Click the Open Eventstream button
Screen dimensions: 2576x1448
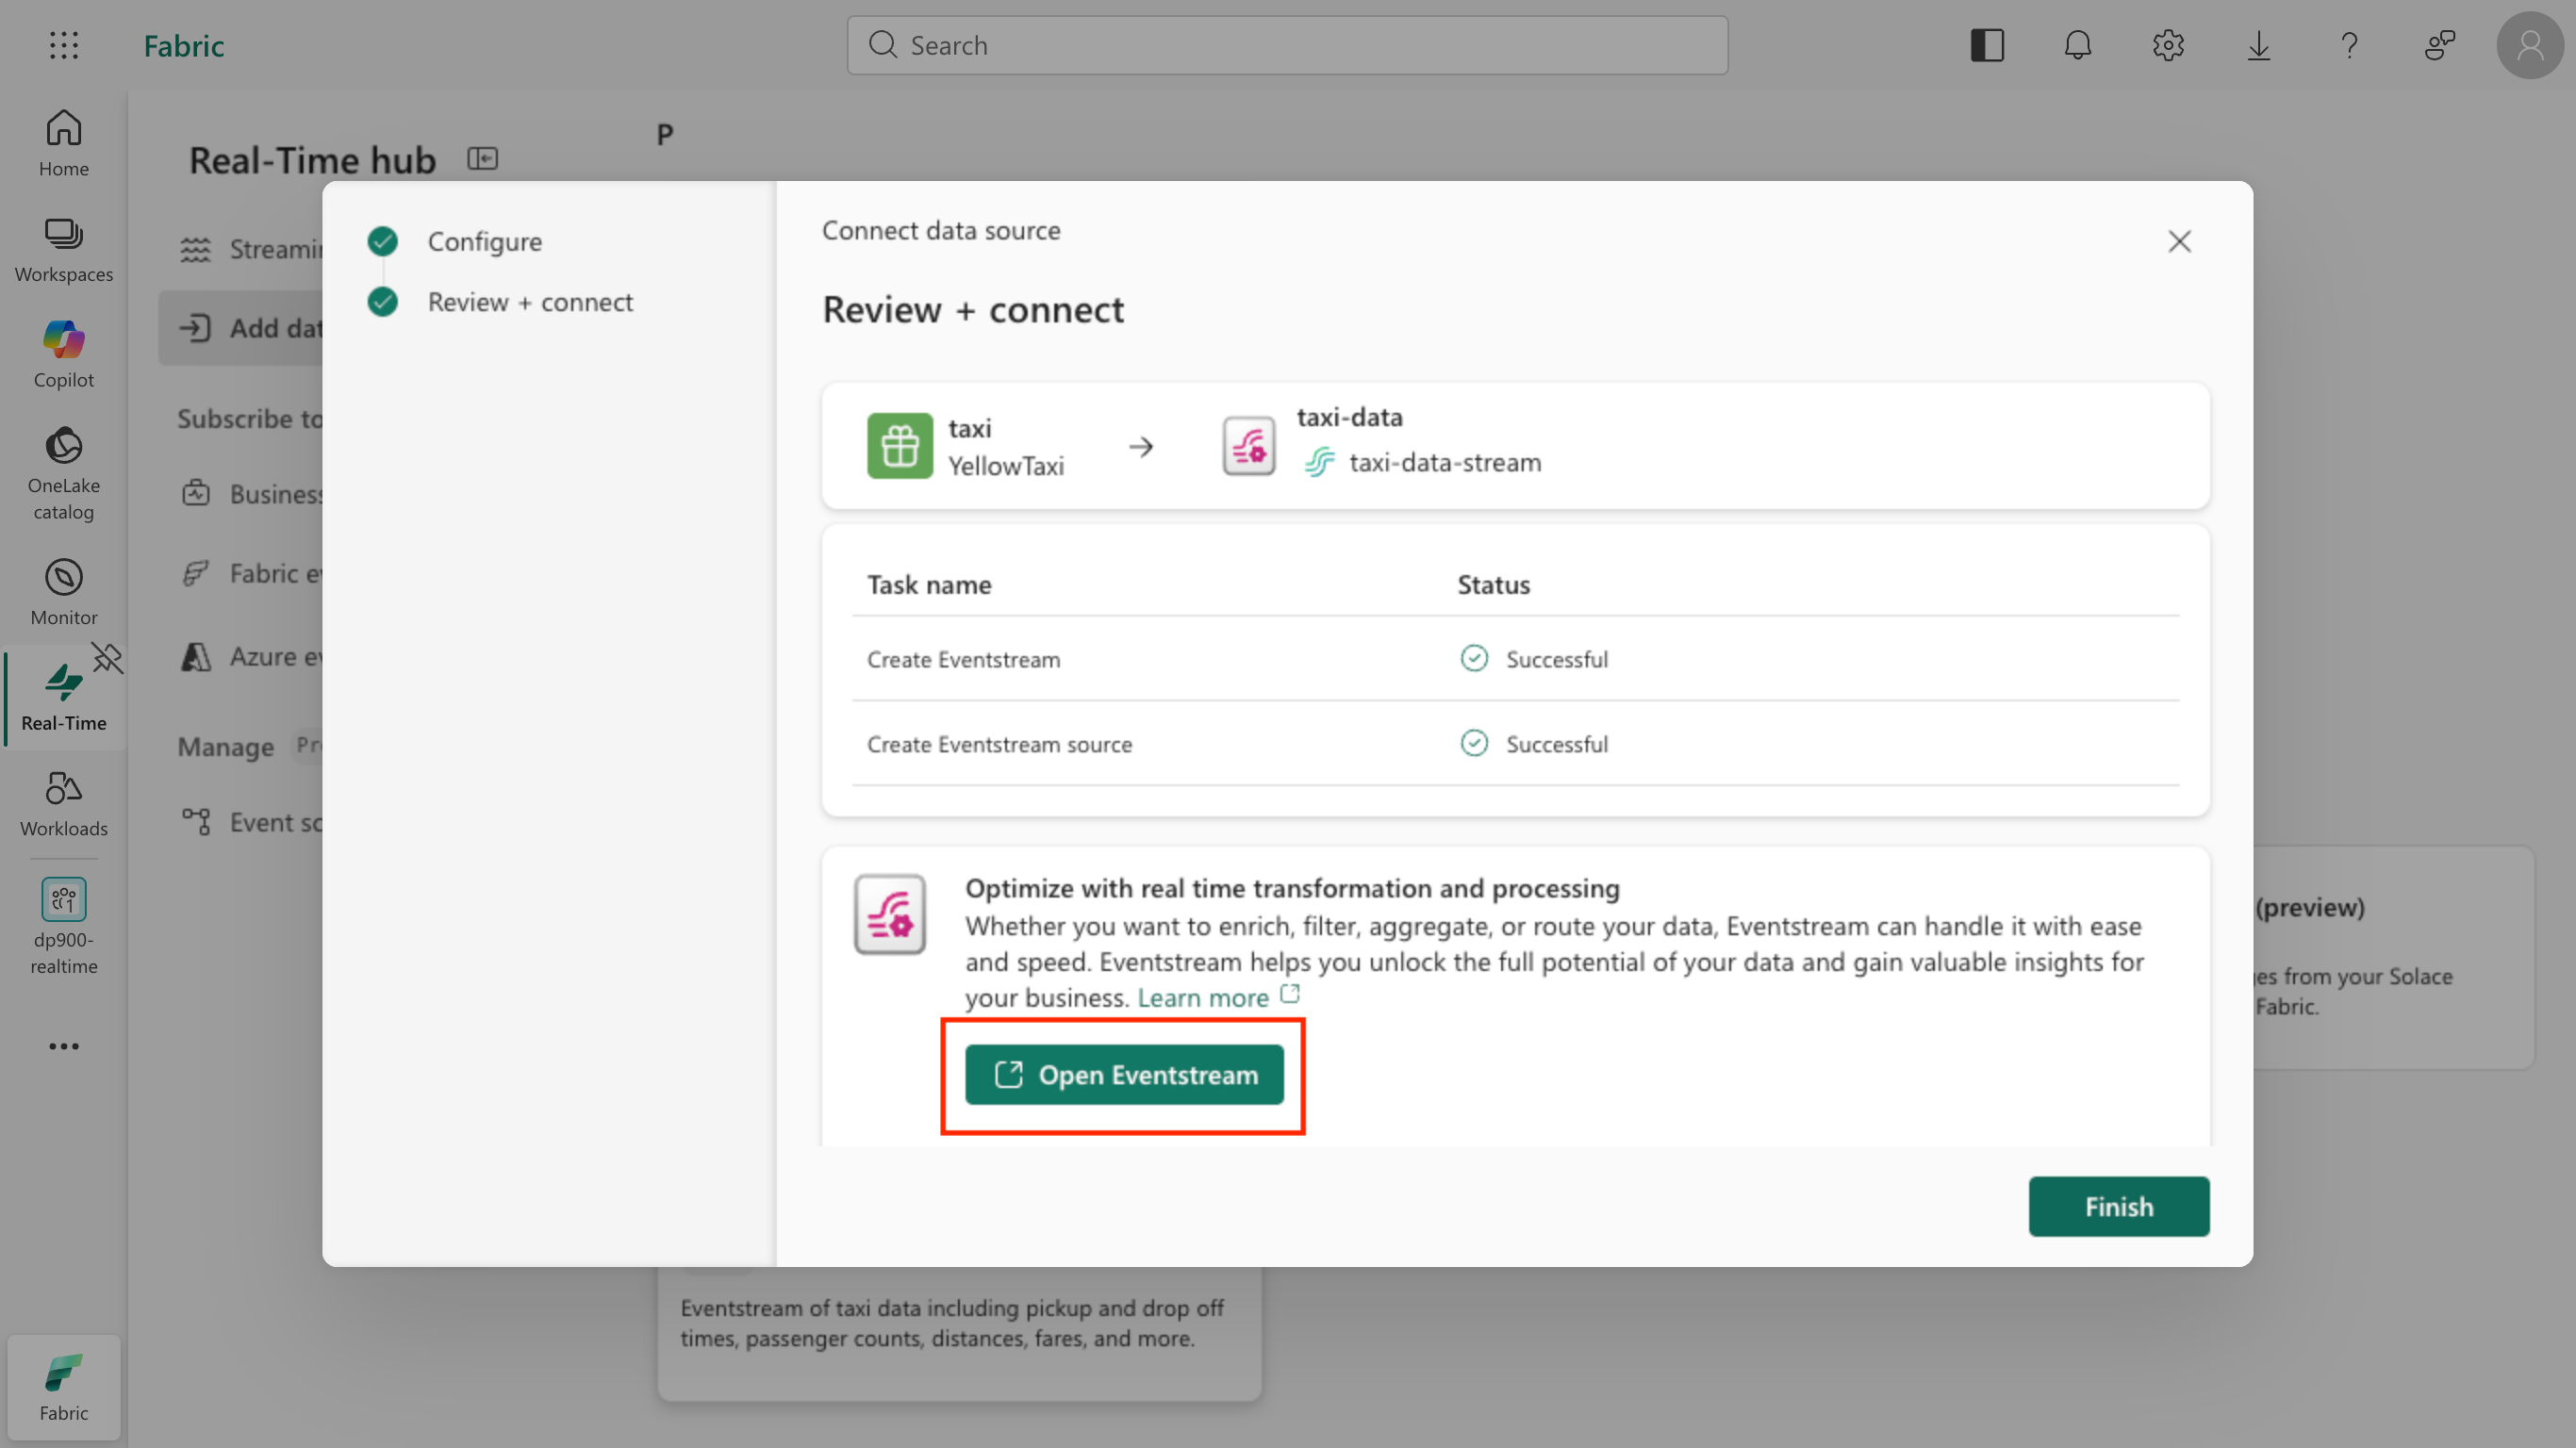1124,1075
